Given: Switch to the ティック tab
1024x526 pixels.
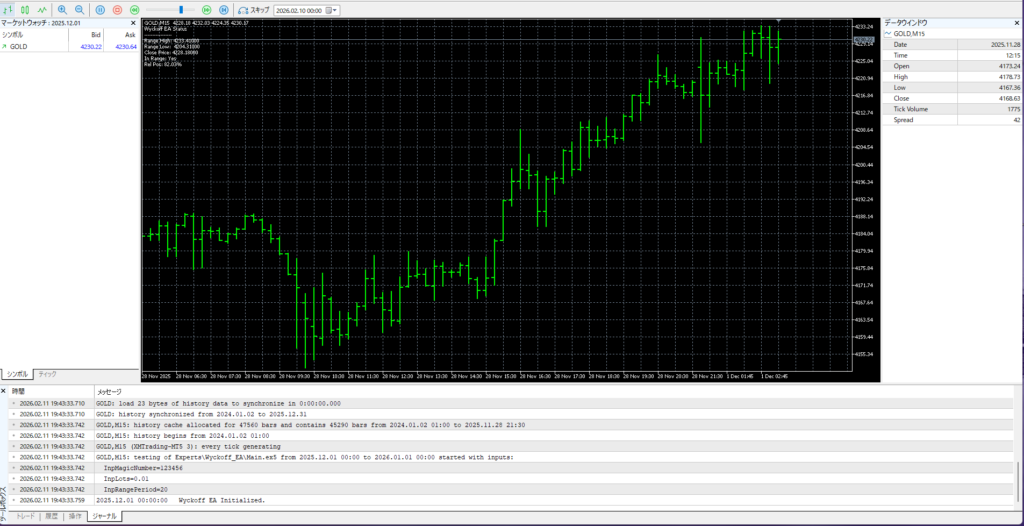Looking at the screenshot, I should [47, 374].
